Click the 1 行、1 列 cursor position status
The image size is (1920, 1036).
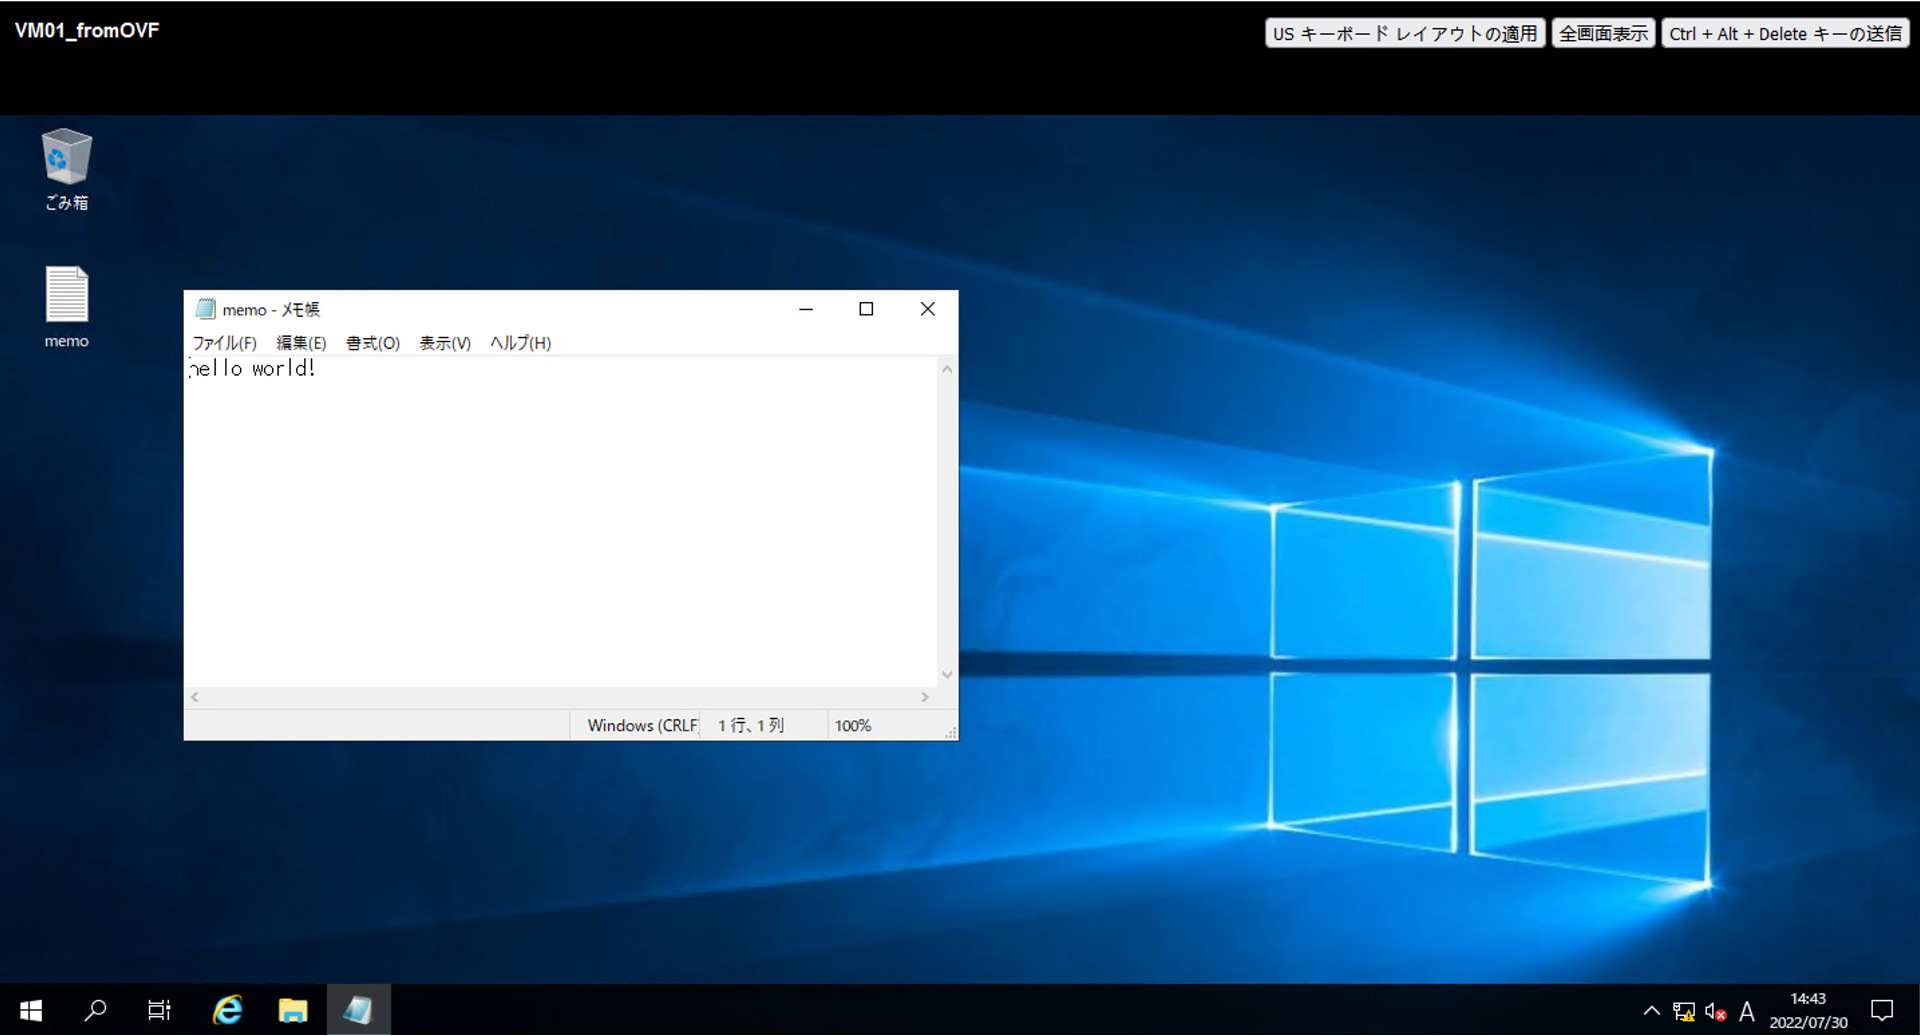tap(751, 726)
